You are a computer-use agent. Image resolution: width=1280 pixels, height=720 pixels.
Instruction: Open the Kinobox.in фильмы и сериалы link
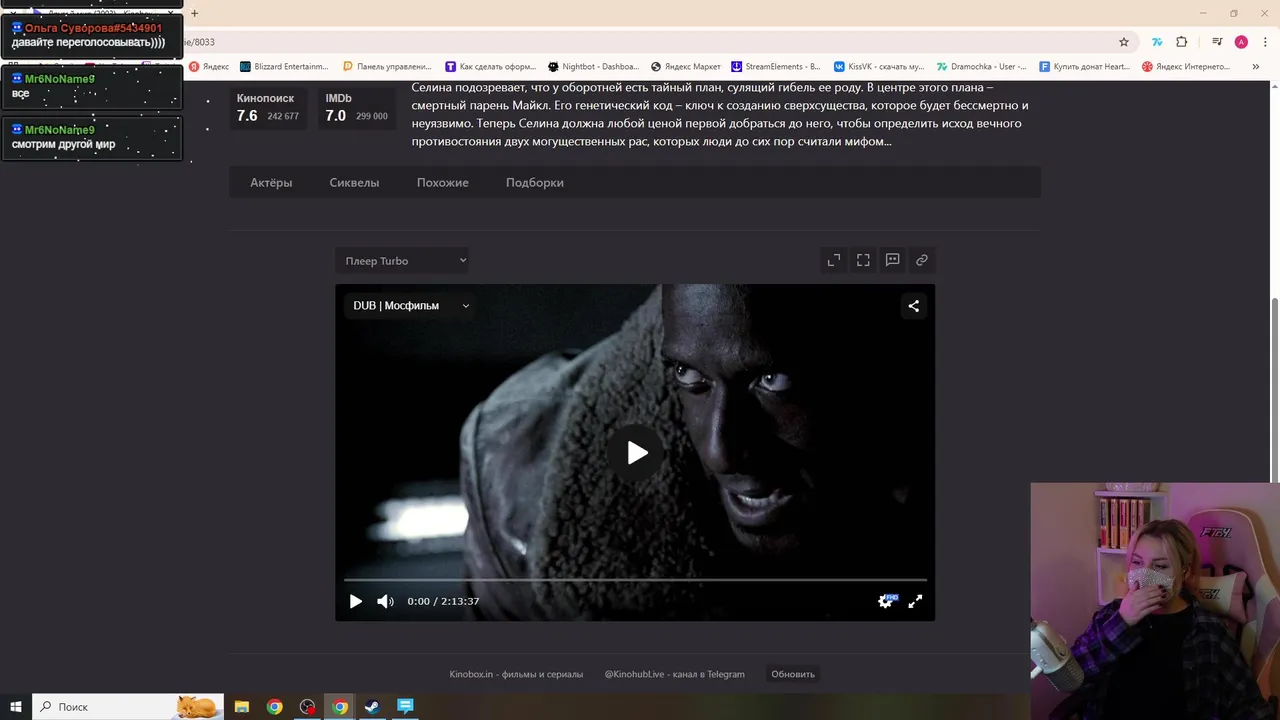[x=516, y=674]
